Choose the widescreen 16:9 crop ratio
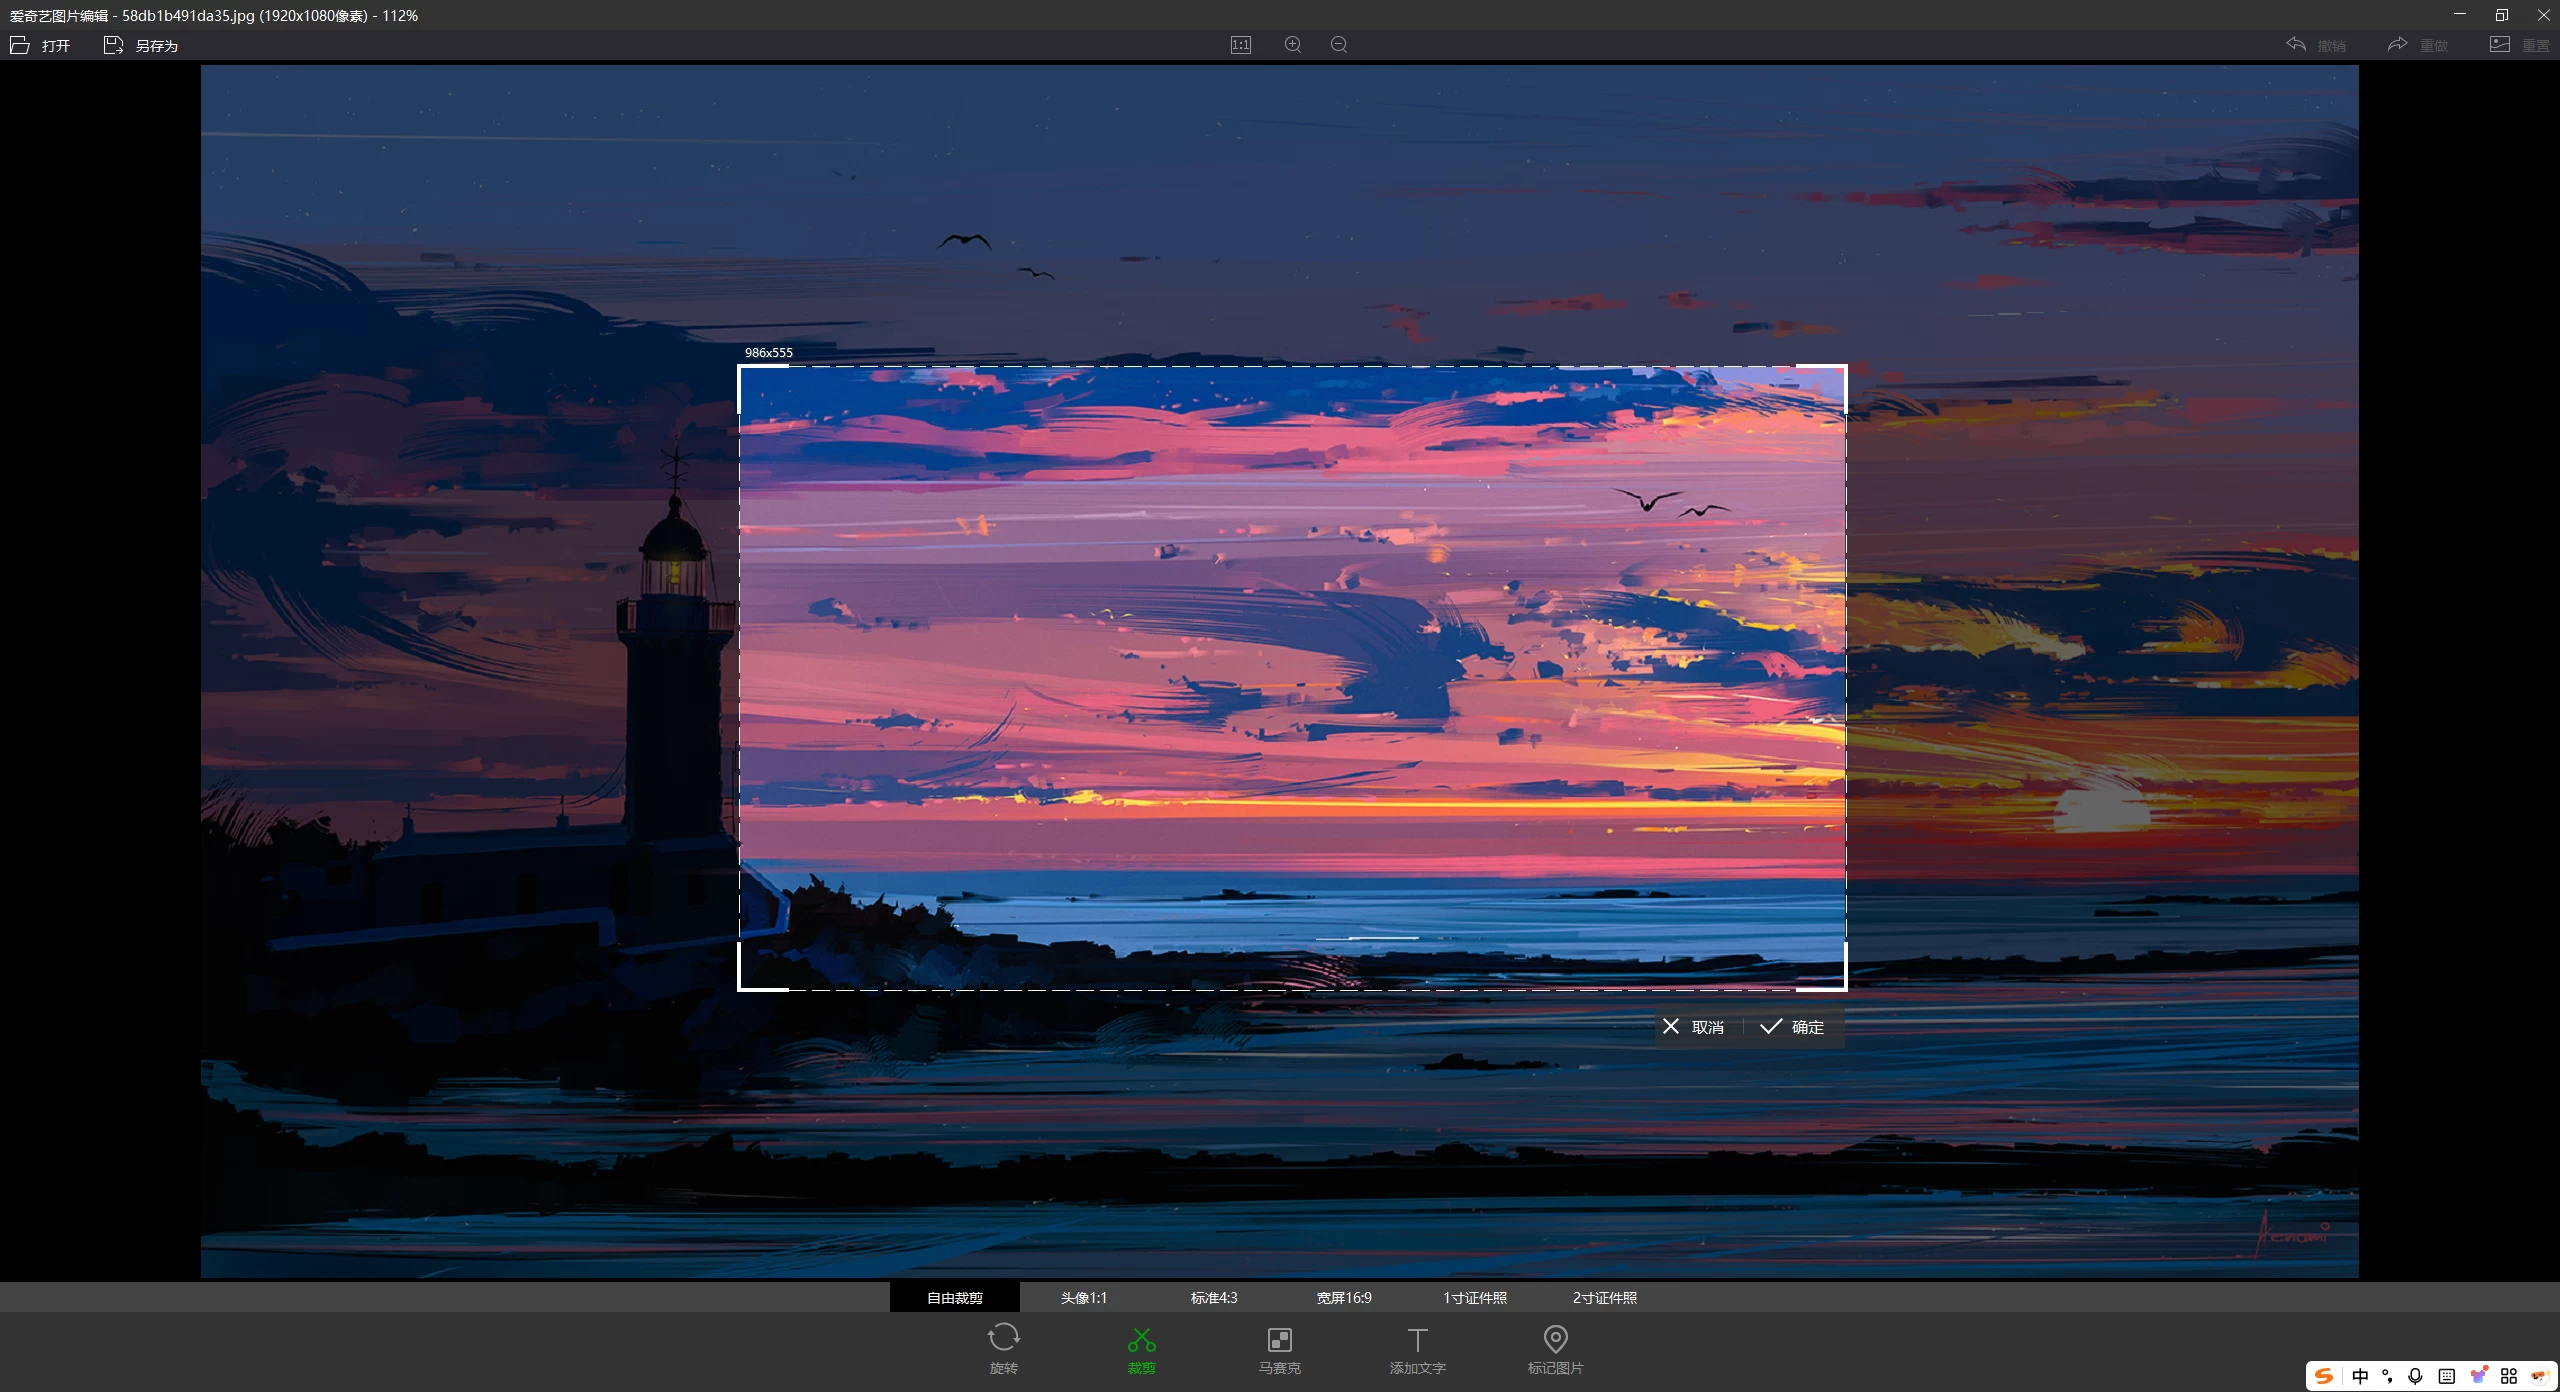2560x1392 pixels. [x=1344, y=1298]
